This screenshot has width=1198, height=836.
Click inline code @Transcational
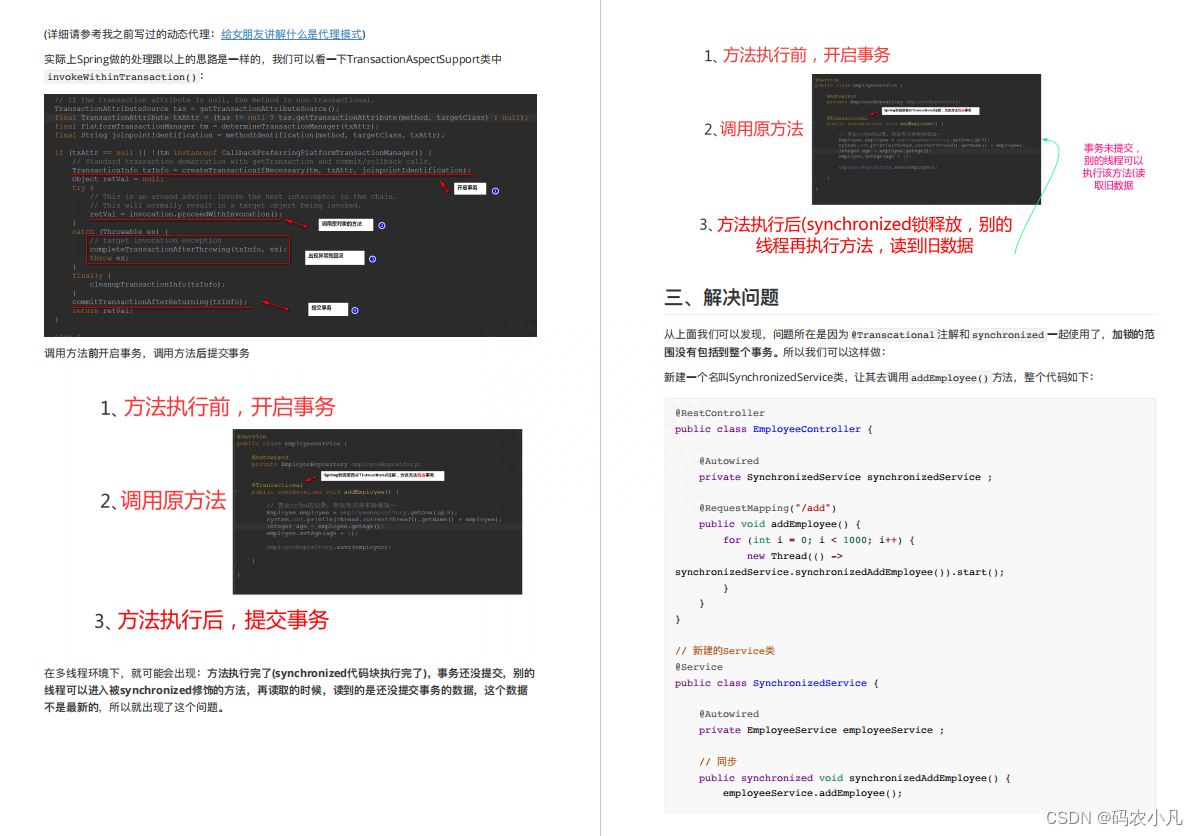click(892, 335)
